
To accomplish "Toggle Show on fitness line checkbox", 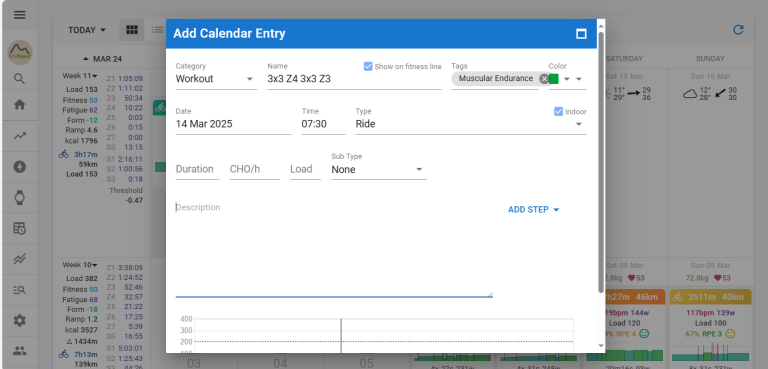I will 368,66.
